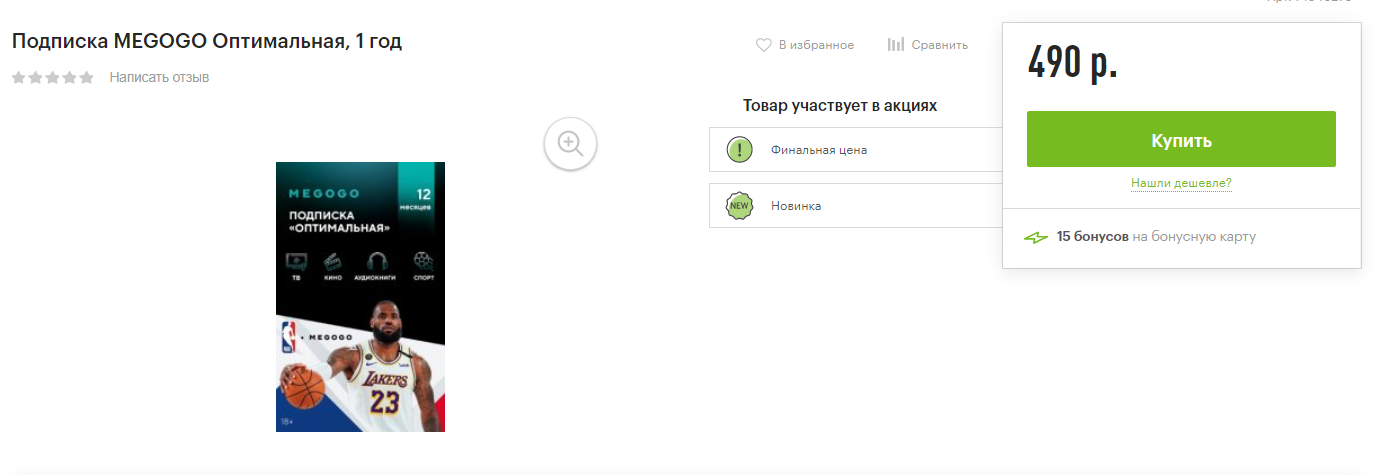Image resolution: width=1377 pixels, height=475 pixels.
Task: Open the Новинка promotion row
Action: [856, 206]
